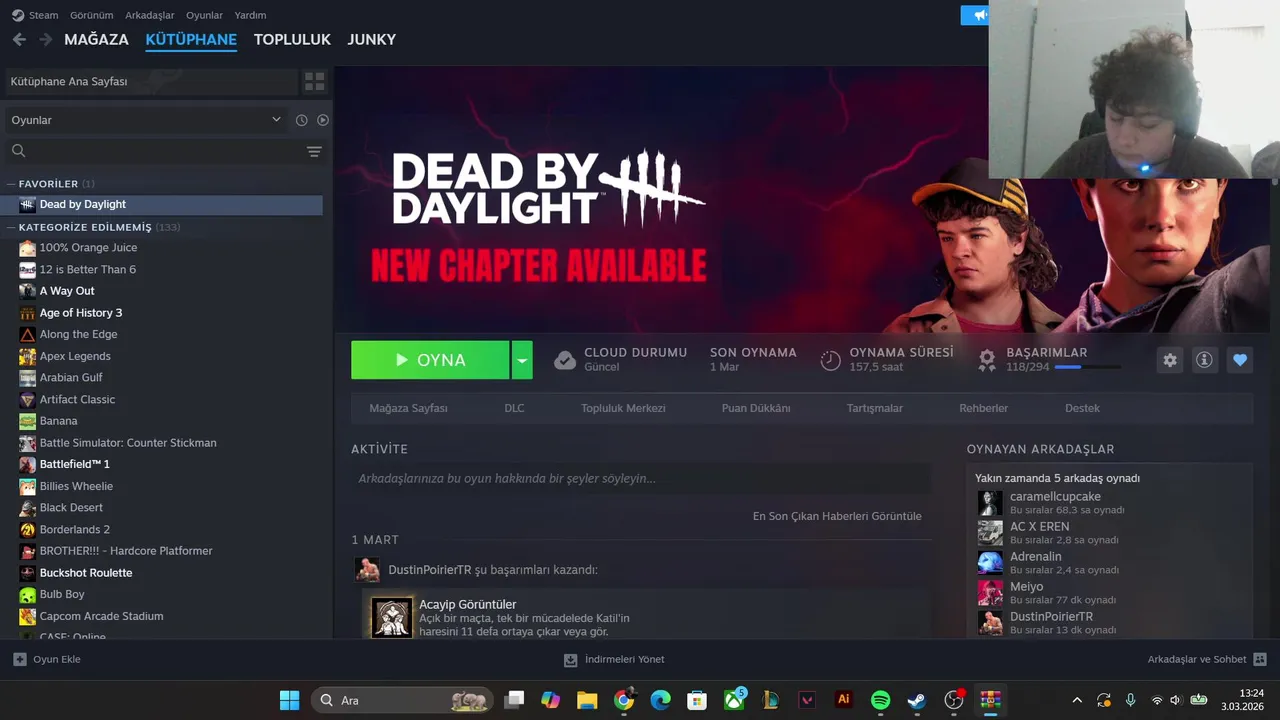
Task: Select Dead by Daylight in favorites
Action: point(164,205)
